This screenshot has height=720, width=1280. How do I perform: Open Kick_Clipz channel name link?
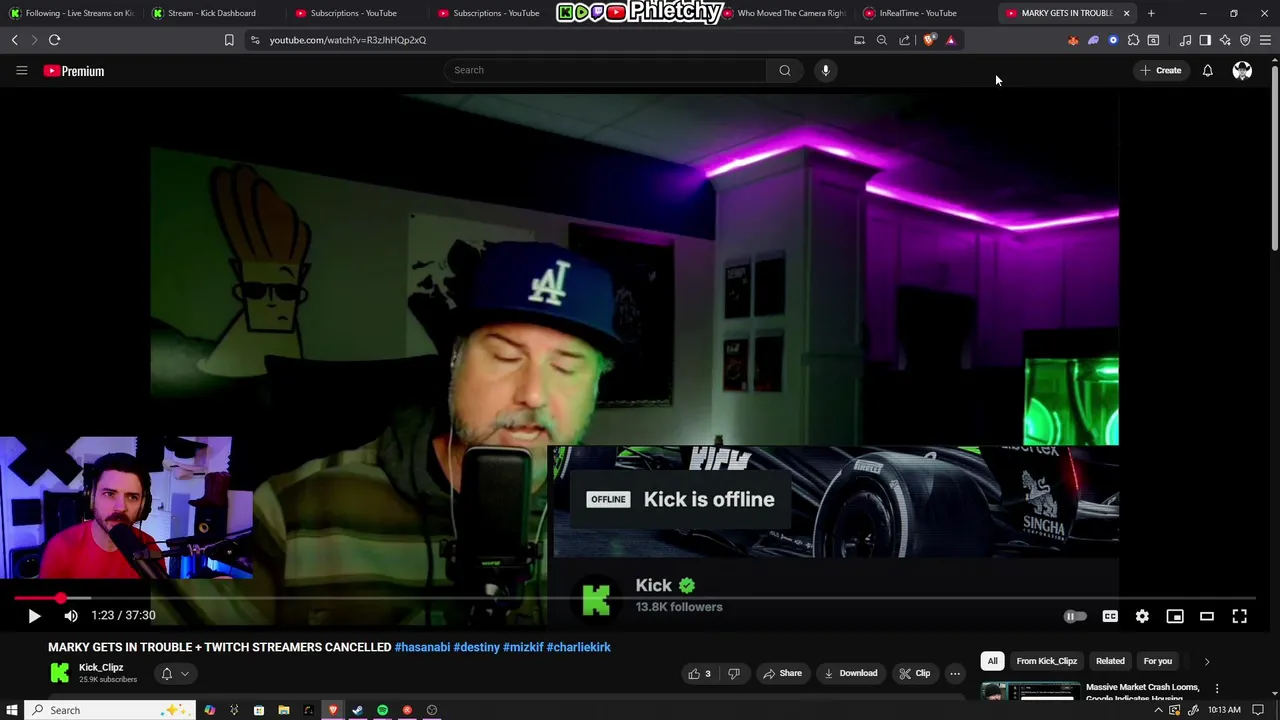pyautogui.click(x=101, y=667)
